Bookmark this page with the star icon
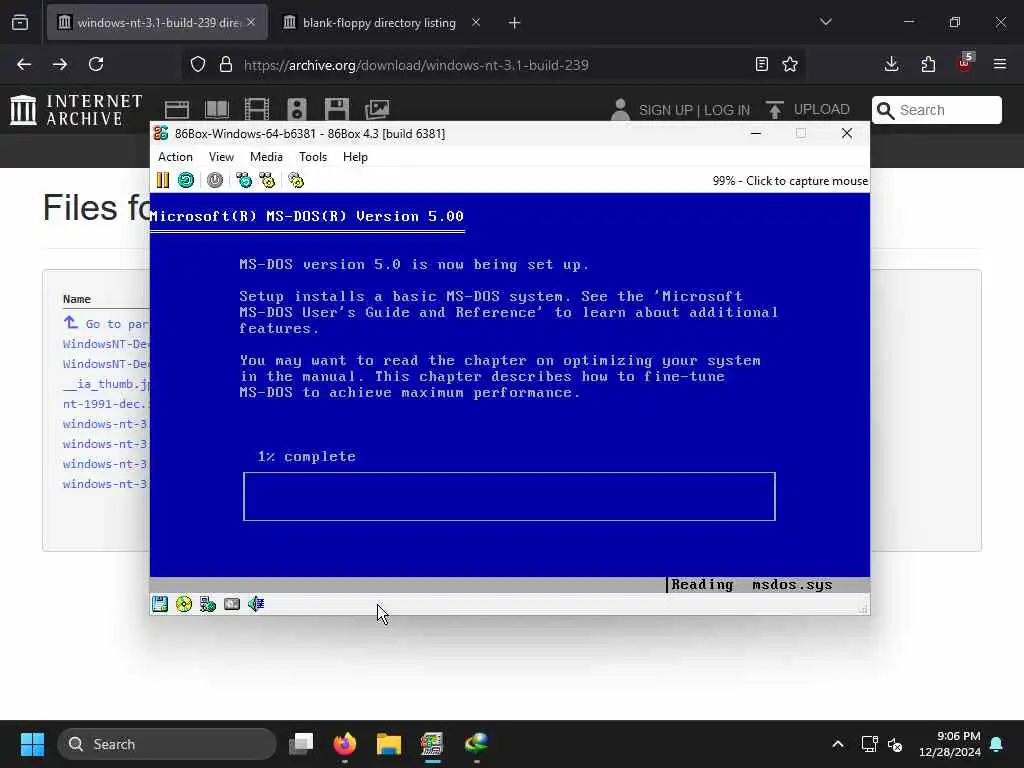 pyautogui.click(x=790, y=64)
